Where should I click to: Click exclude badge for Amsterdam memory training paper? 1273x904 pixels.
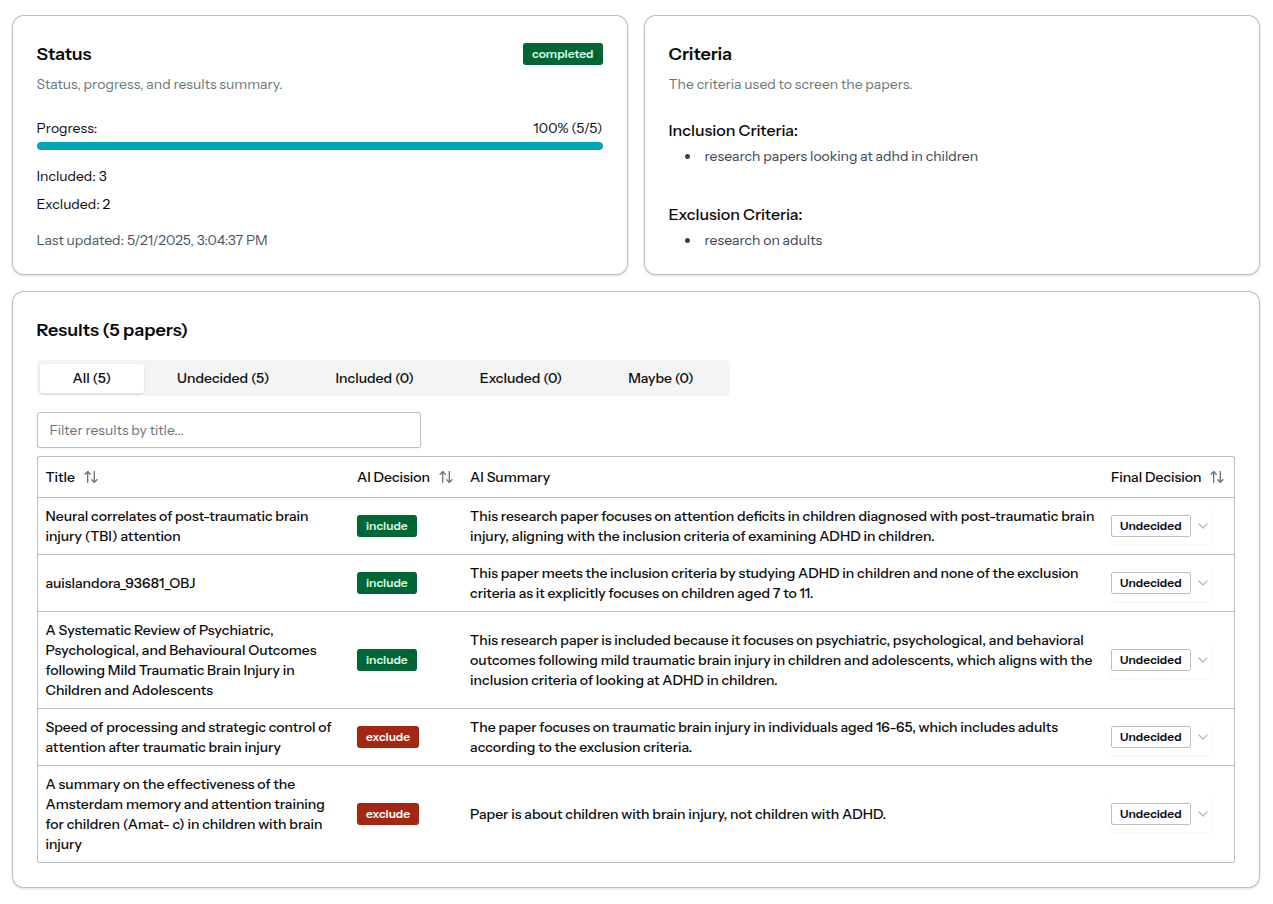click(x=387, y=814)
